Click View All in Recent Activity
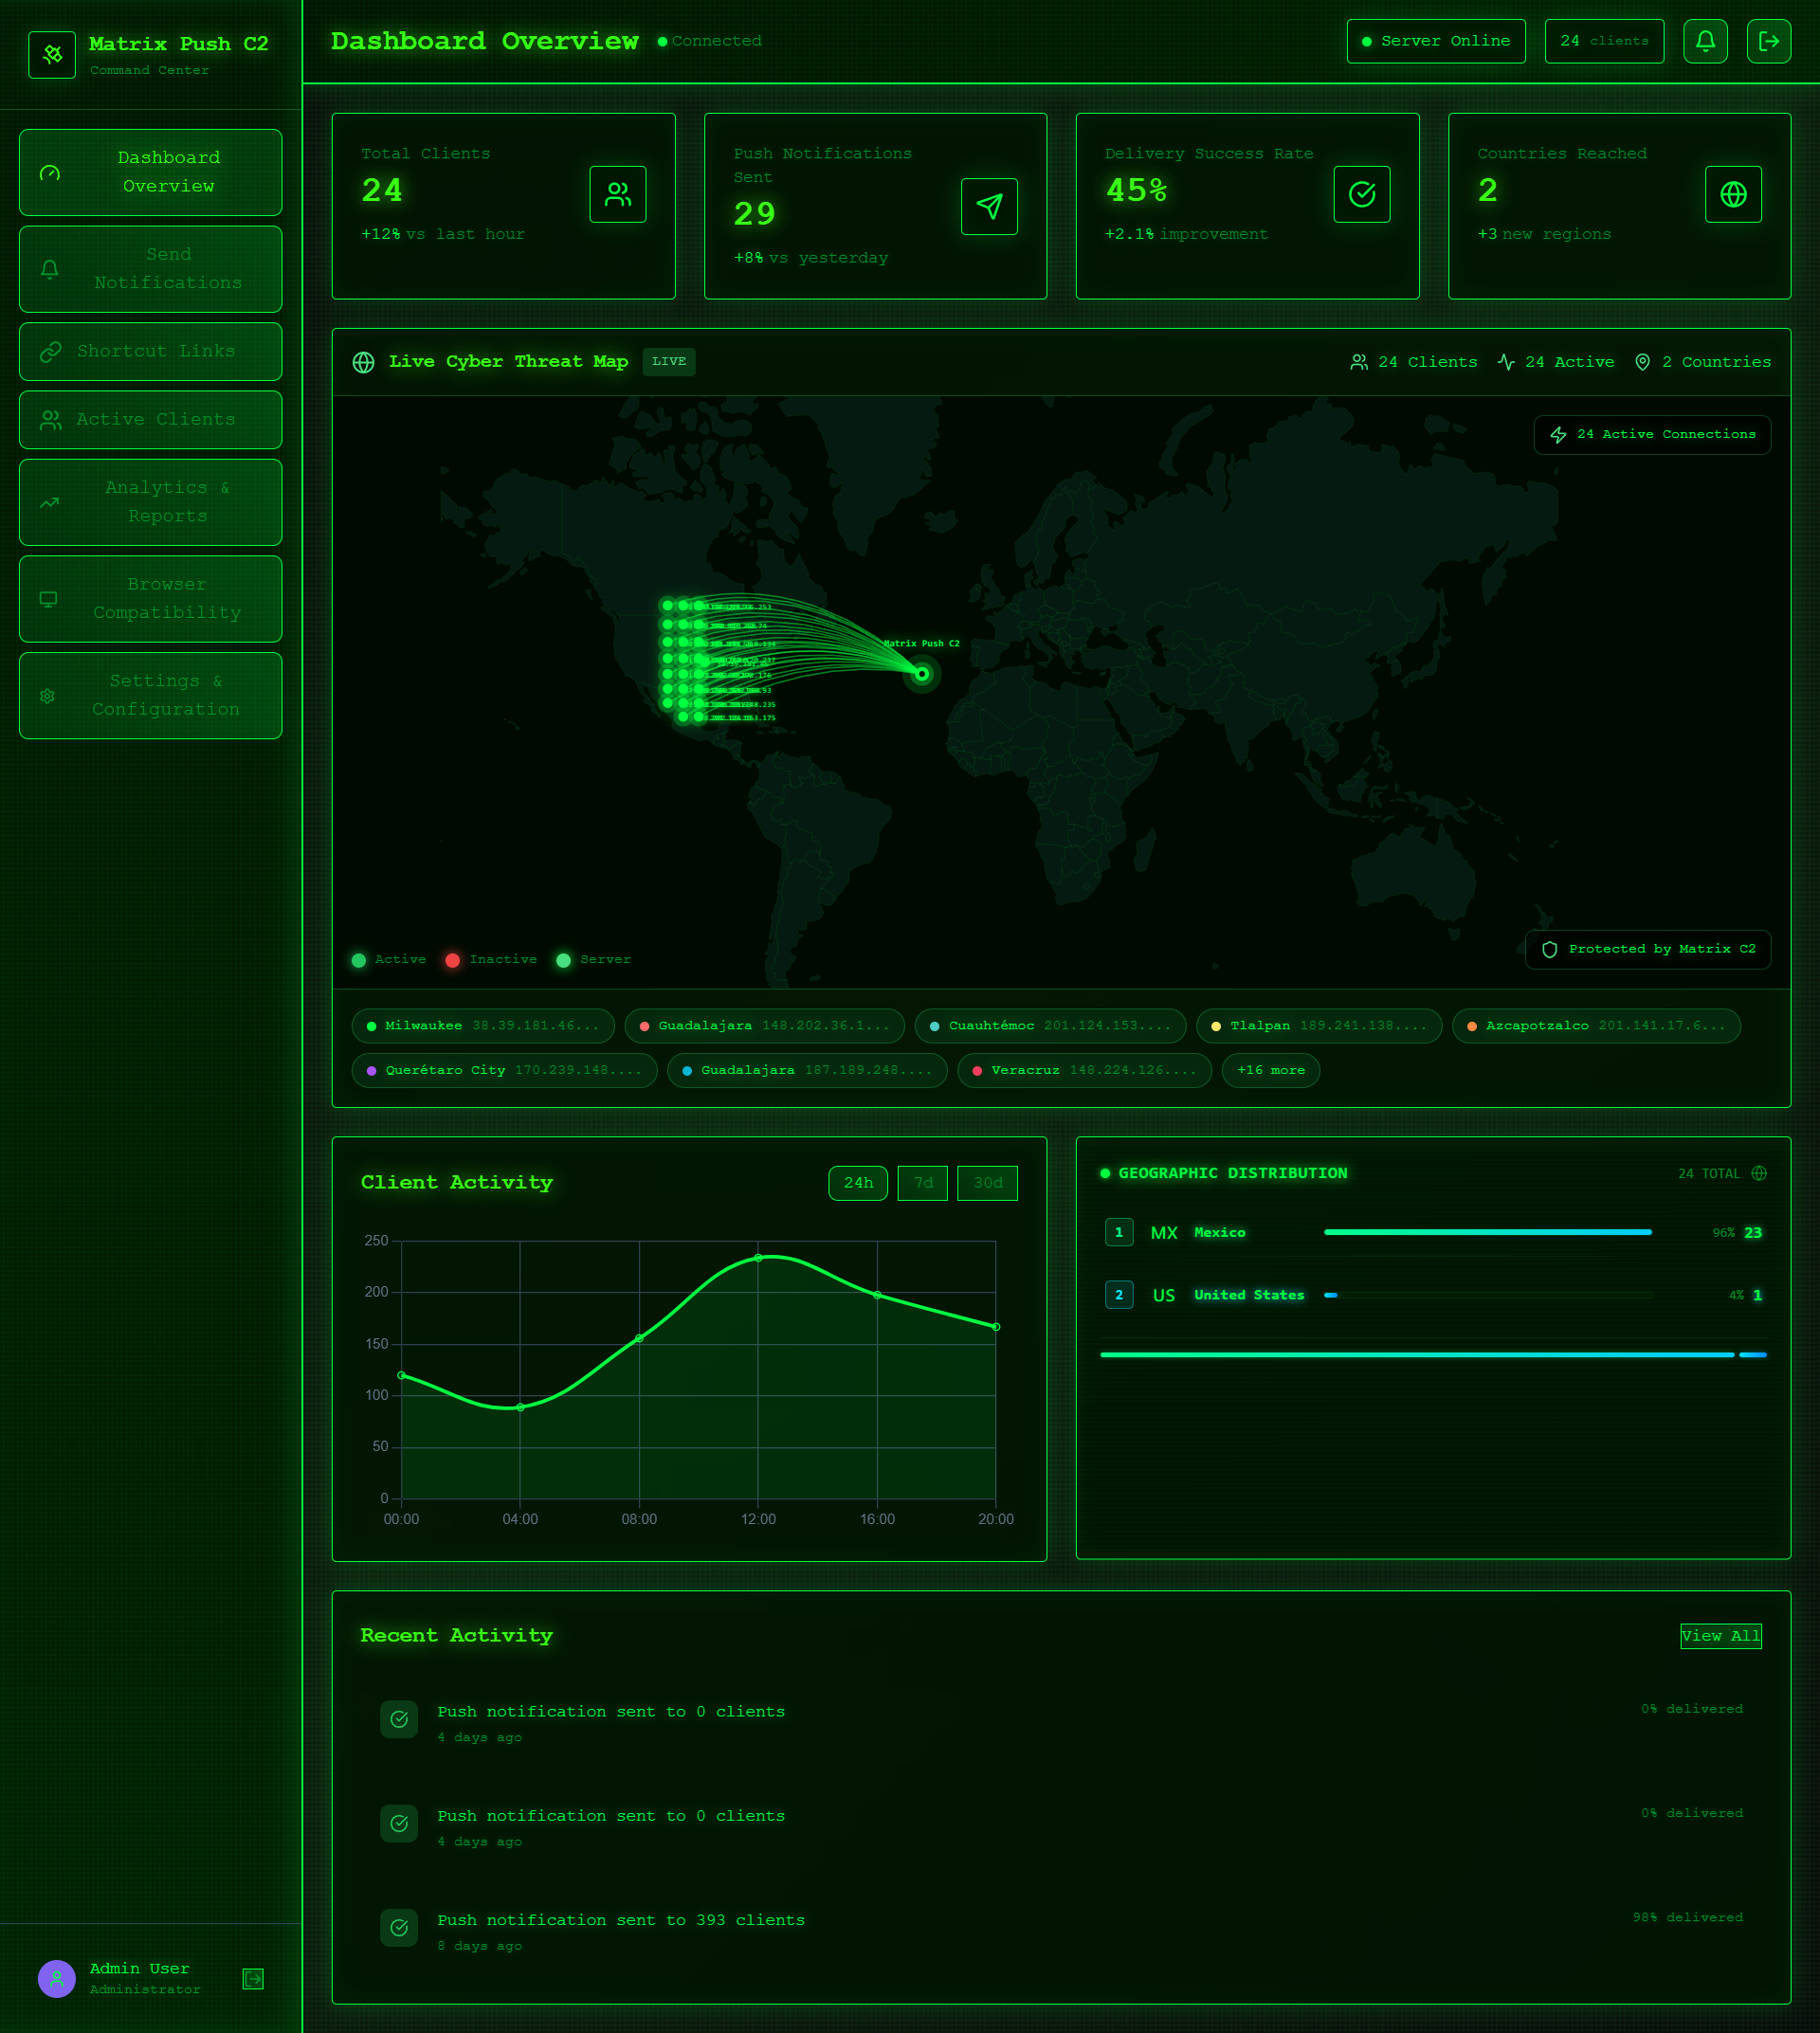Viewport: 1820px width, 2033px height. click(x=1721, y=1636)
